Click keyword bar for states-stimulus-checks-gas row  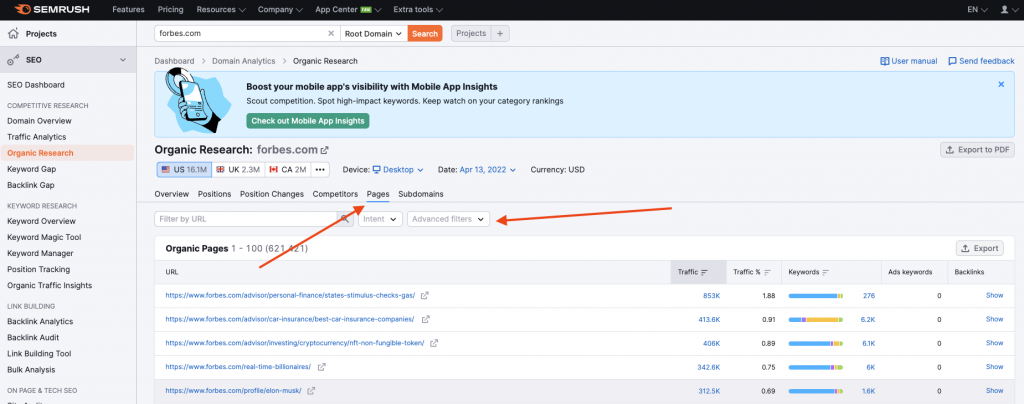click(x=816, y=296)
